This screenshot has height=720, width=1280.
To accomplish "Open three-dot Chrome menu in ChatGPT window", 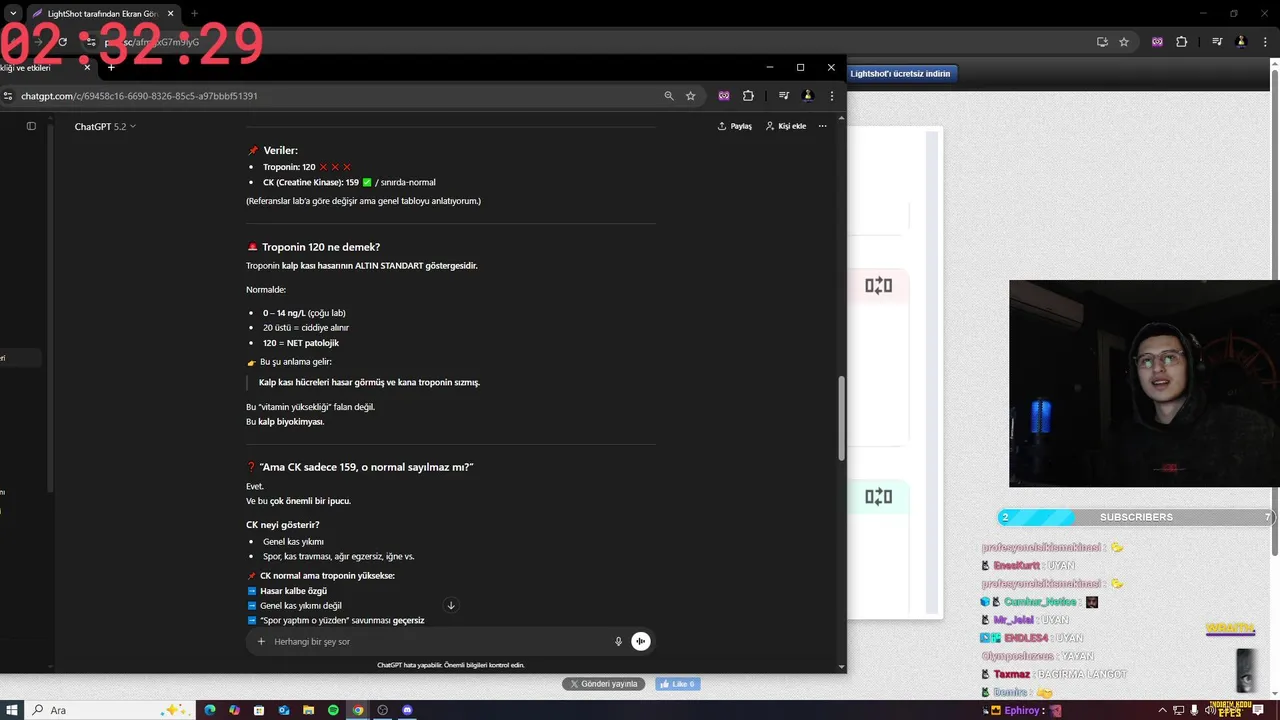I will point(831,96).
